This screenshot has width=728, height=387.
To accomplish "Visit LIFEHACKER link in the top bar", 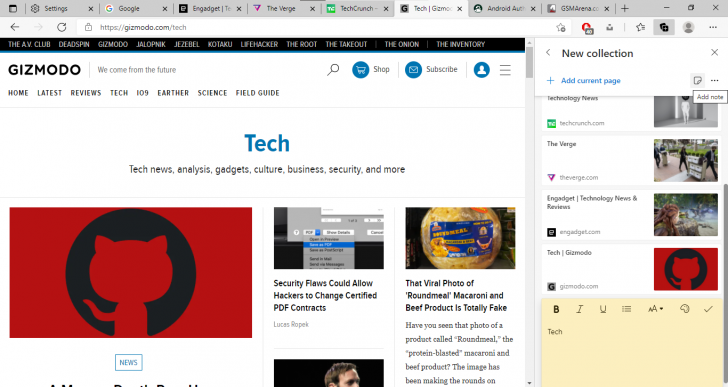I will (x=259, y=45).
